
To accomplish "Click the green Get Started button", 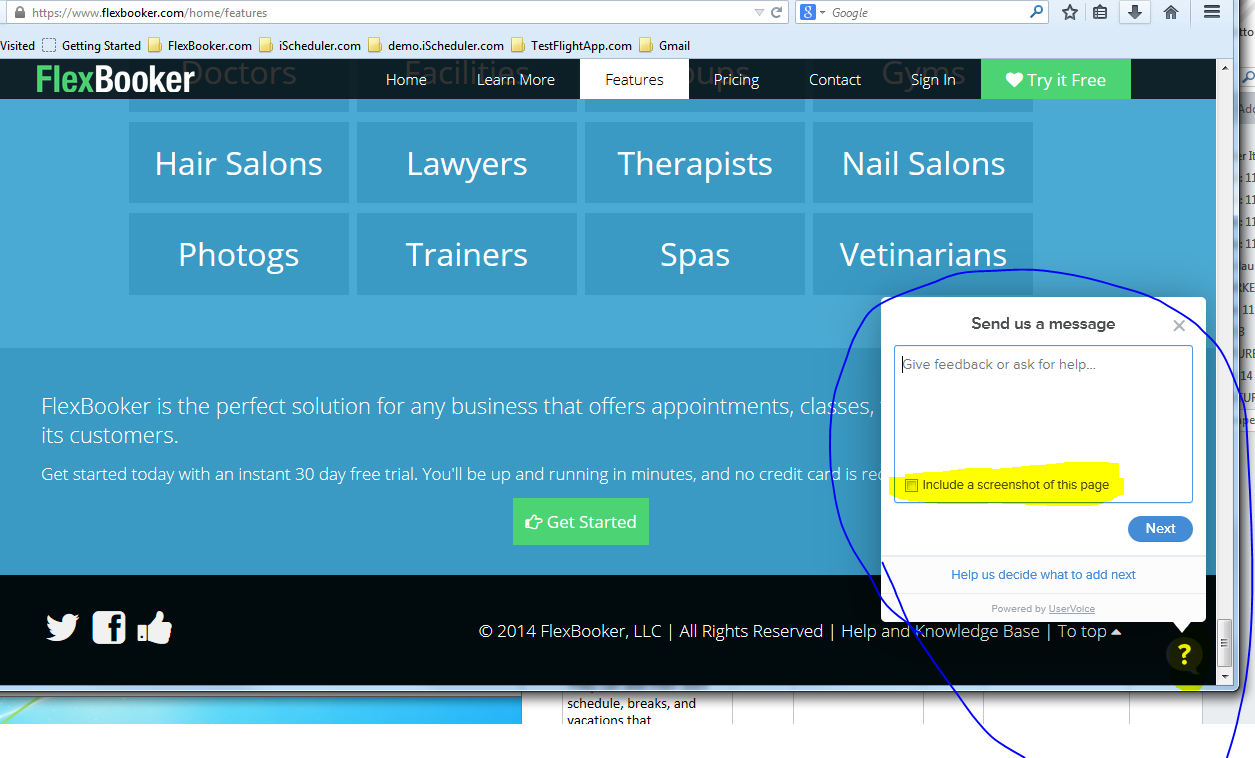I will tap(581, 522).
